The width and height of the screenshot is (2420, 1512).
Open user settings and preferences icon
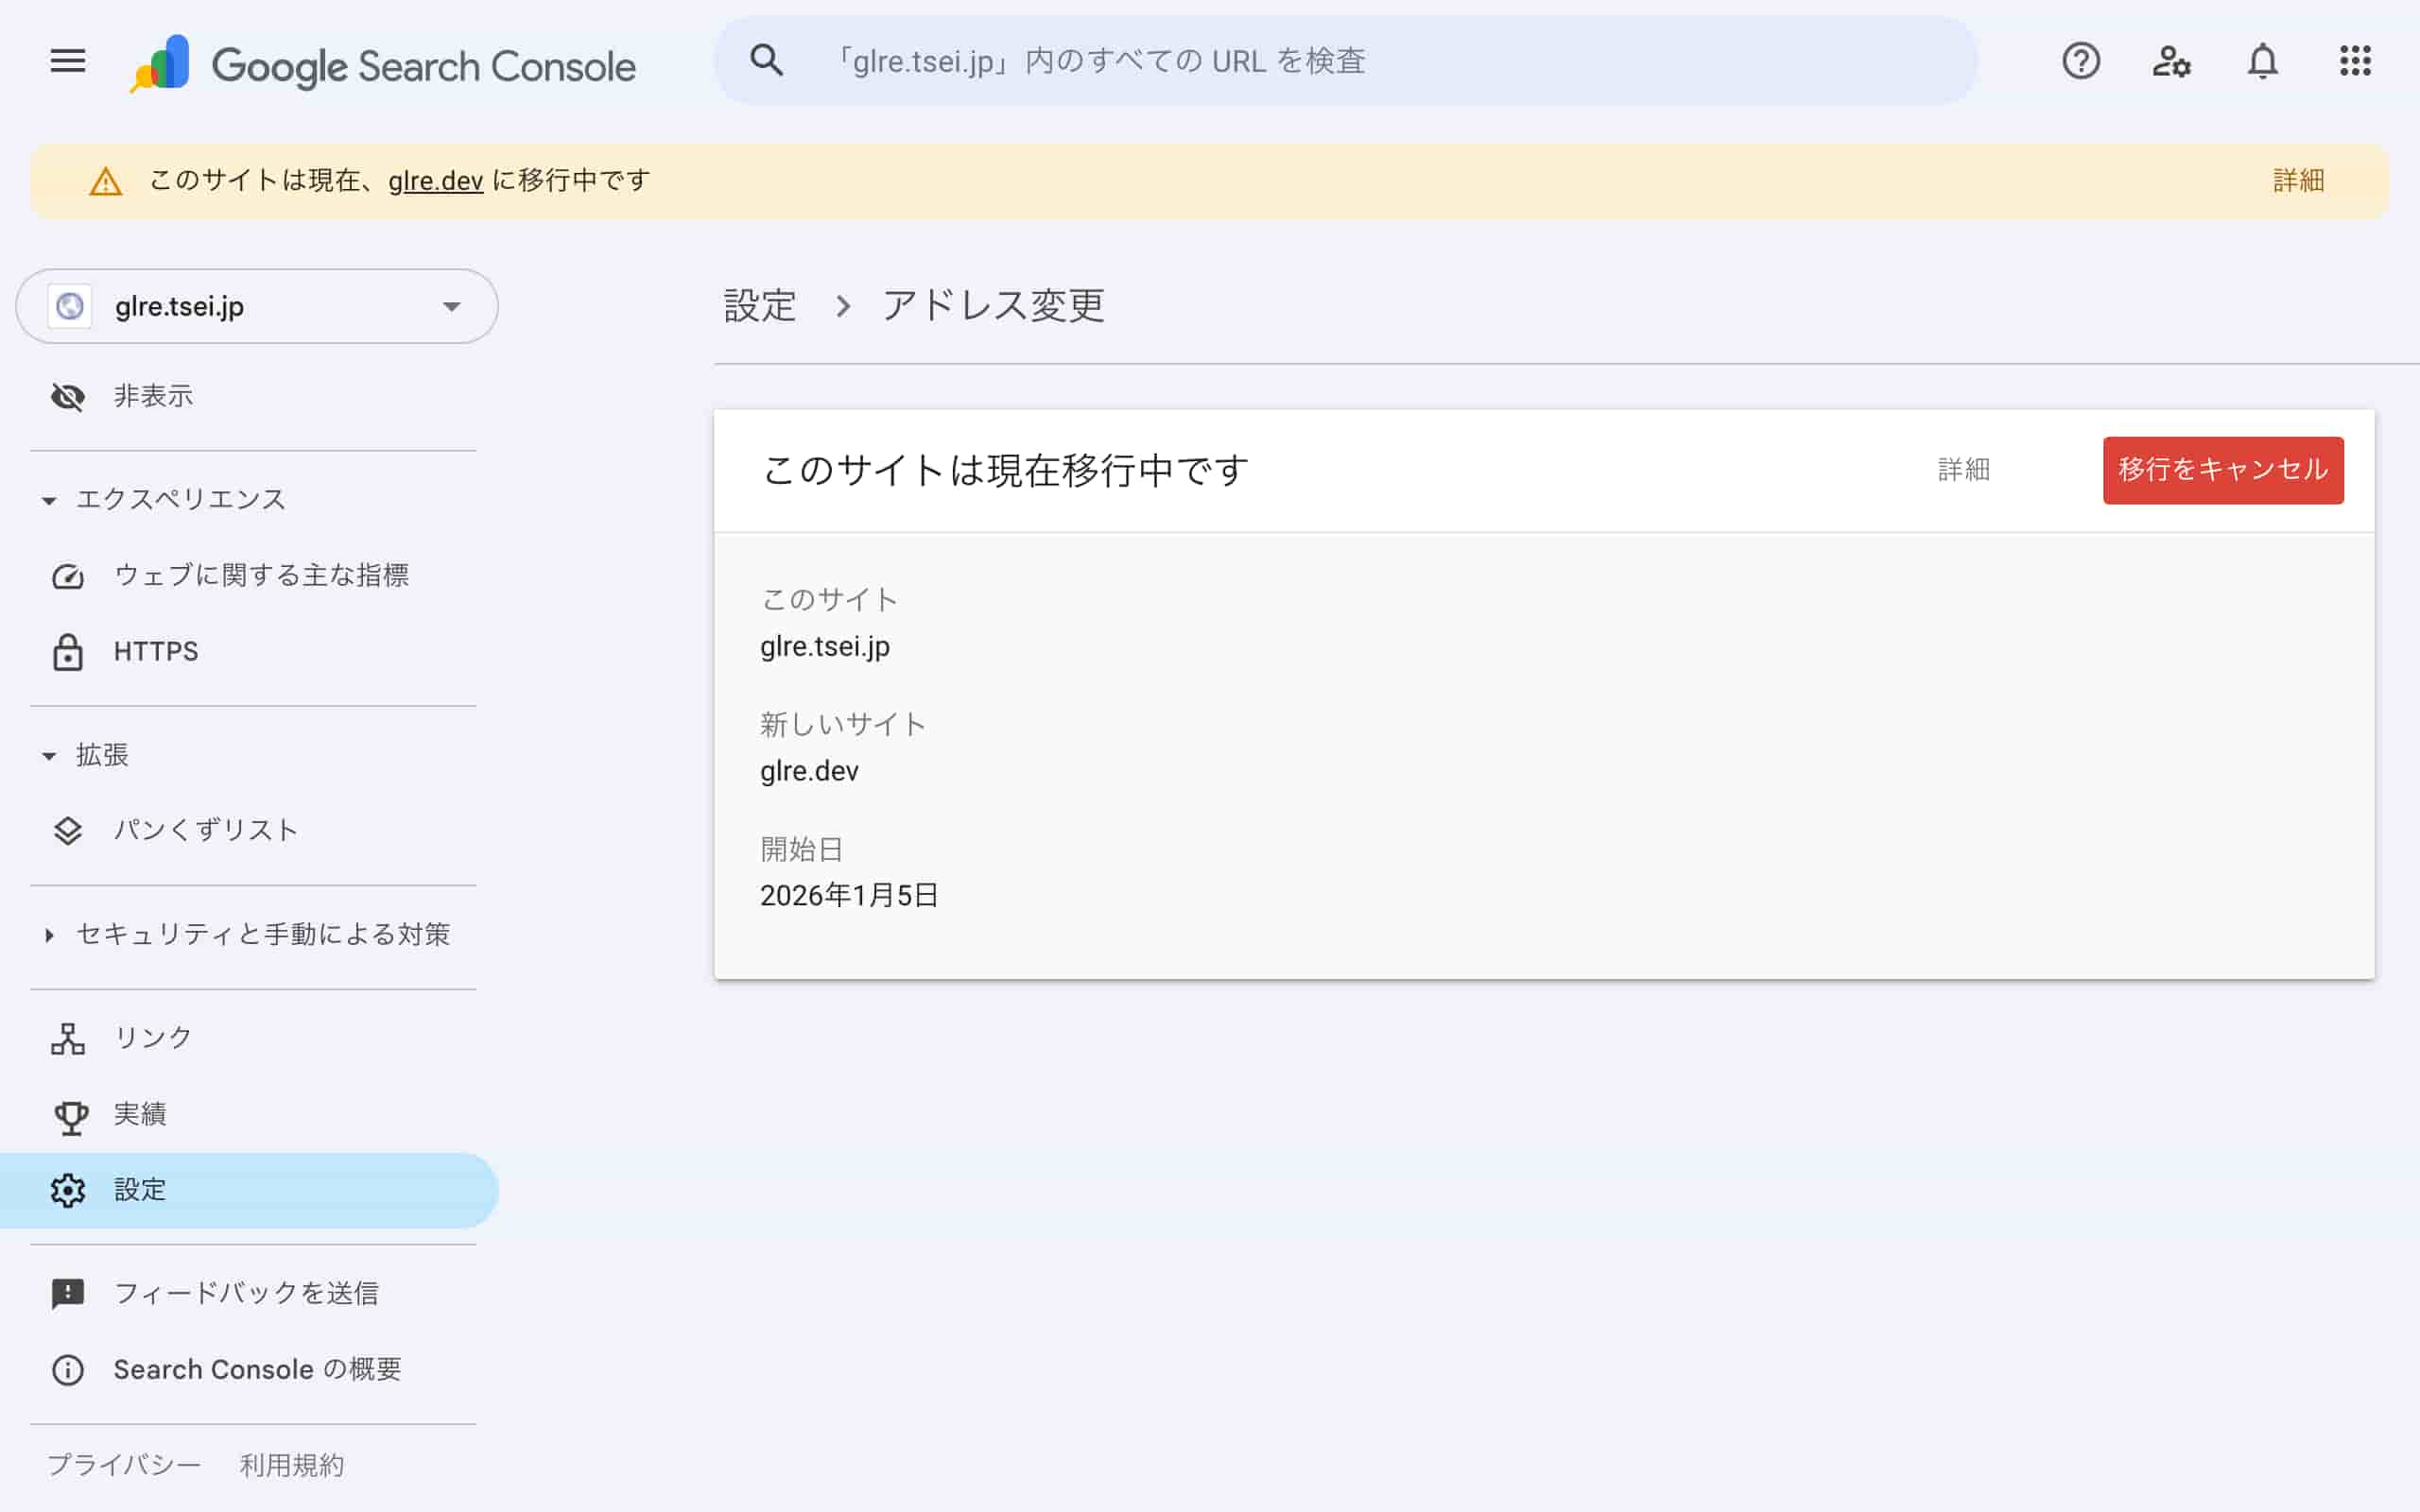click(x=2172, y=61)
